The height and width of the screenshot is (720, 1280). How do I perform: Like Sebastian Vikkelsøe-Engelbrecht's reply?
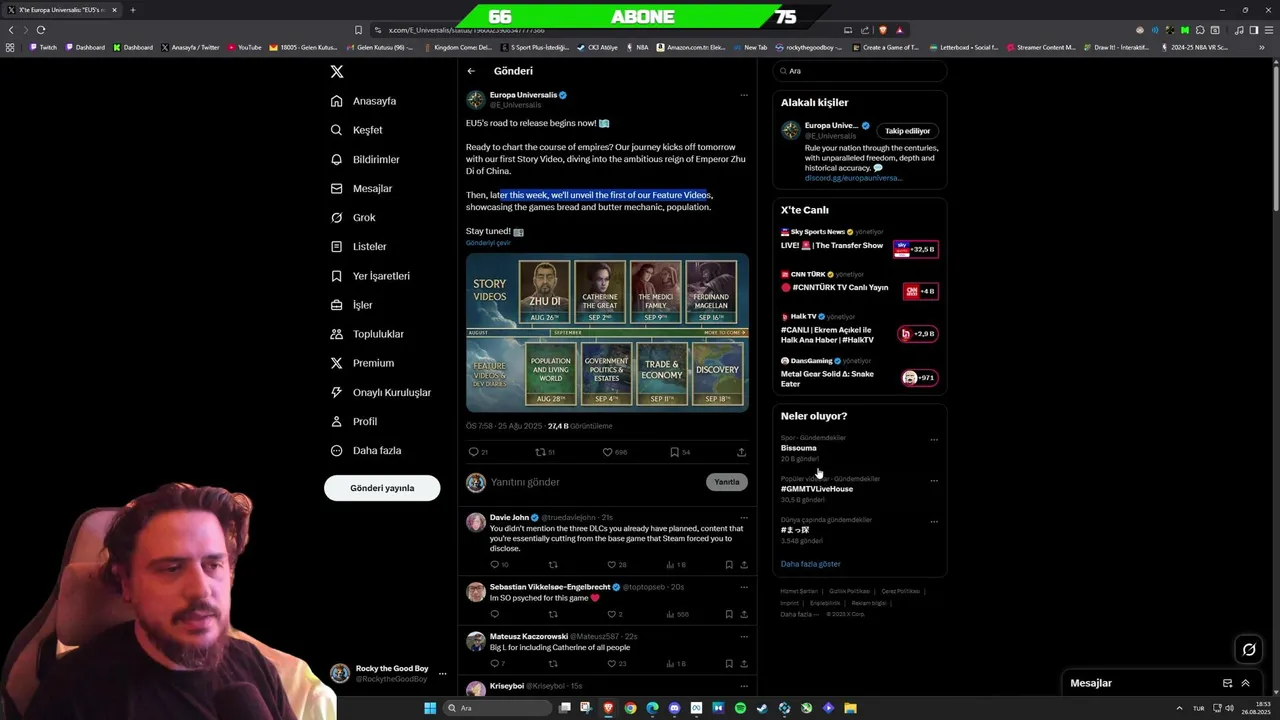click(612, 614)
